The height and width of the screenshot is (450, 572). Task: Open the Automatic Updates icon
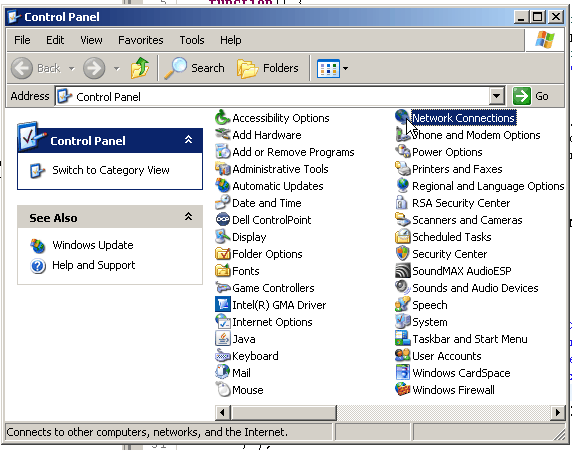coord(222,186)
